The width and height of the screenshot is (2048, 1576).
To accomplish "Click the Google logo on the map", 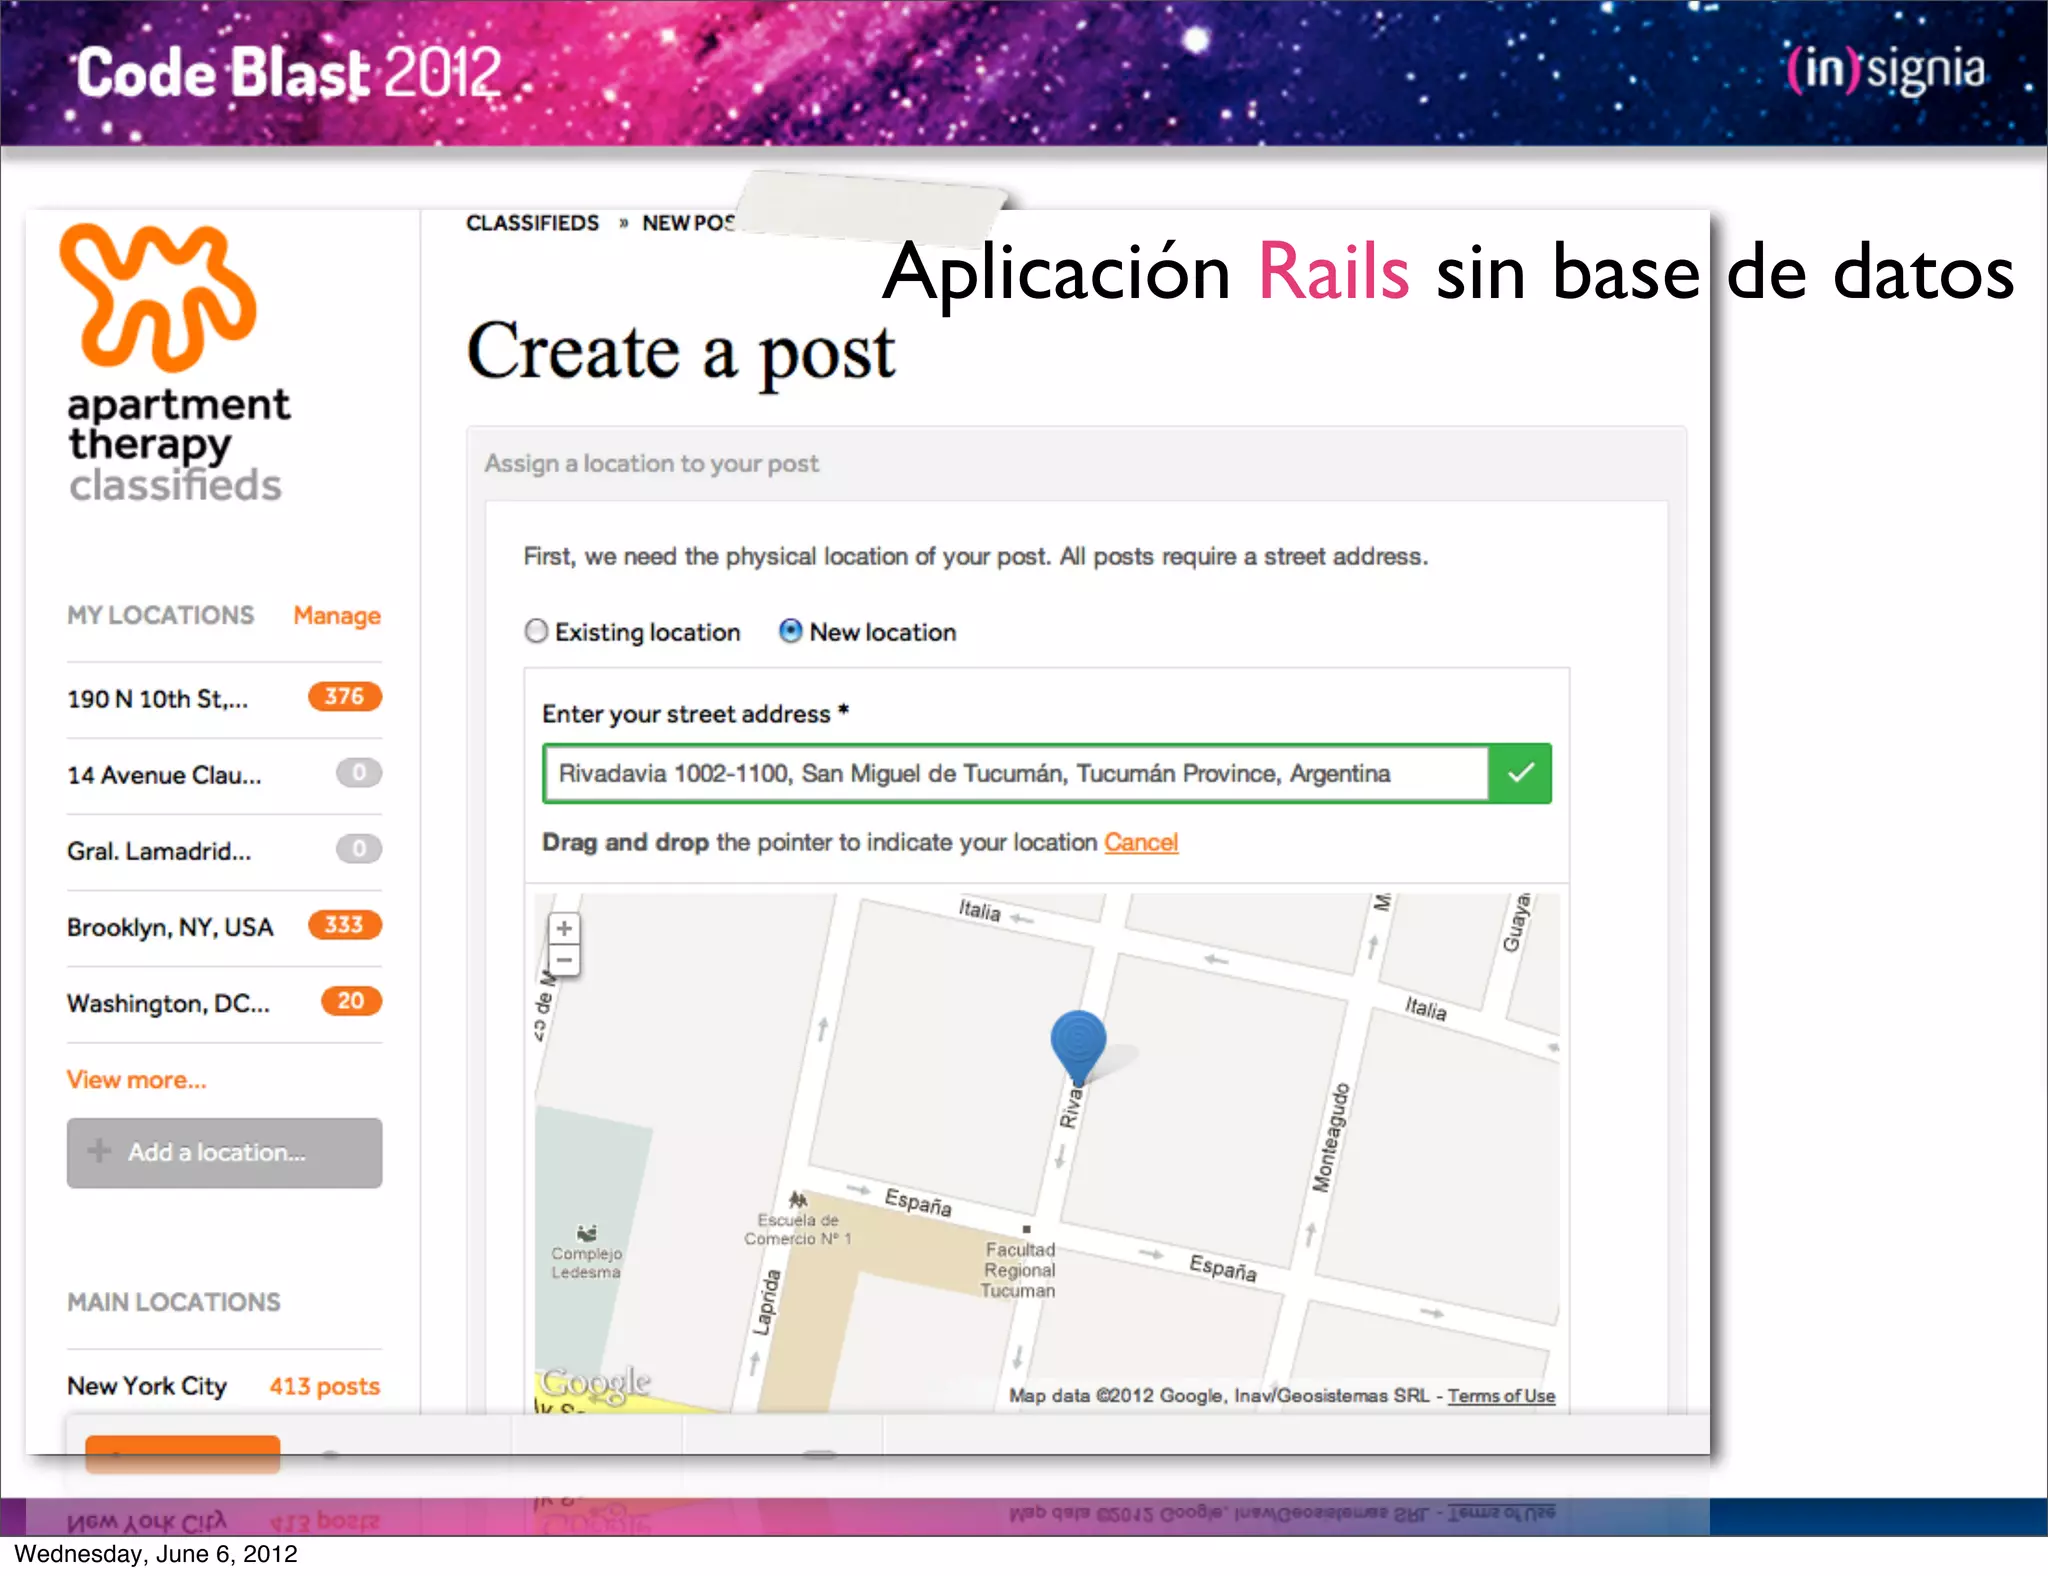I will click(595, 1384).
